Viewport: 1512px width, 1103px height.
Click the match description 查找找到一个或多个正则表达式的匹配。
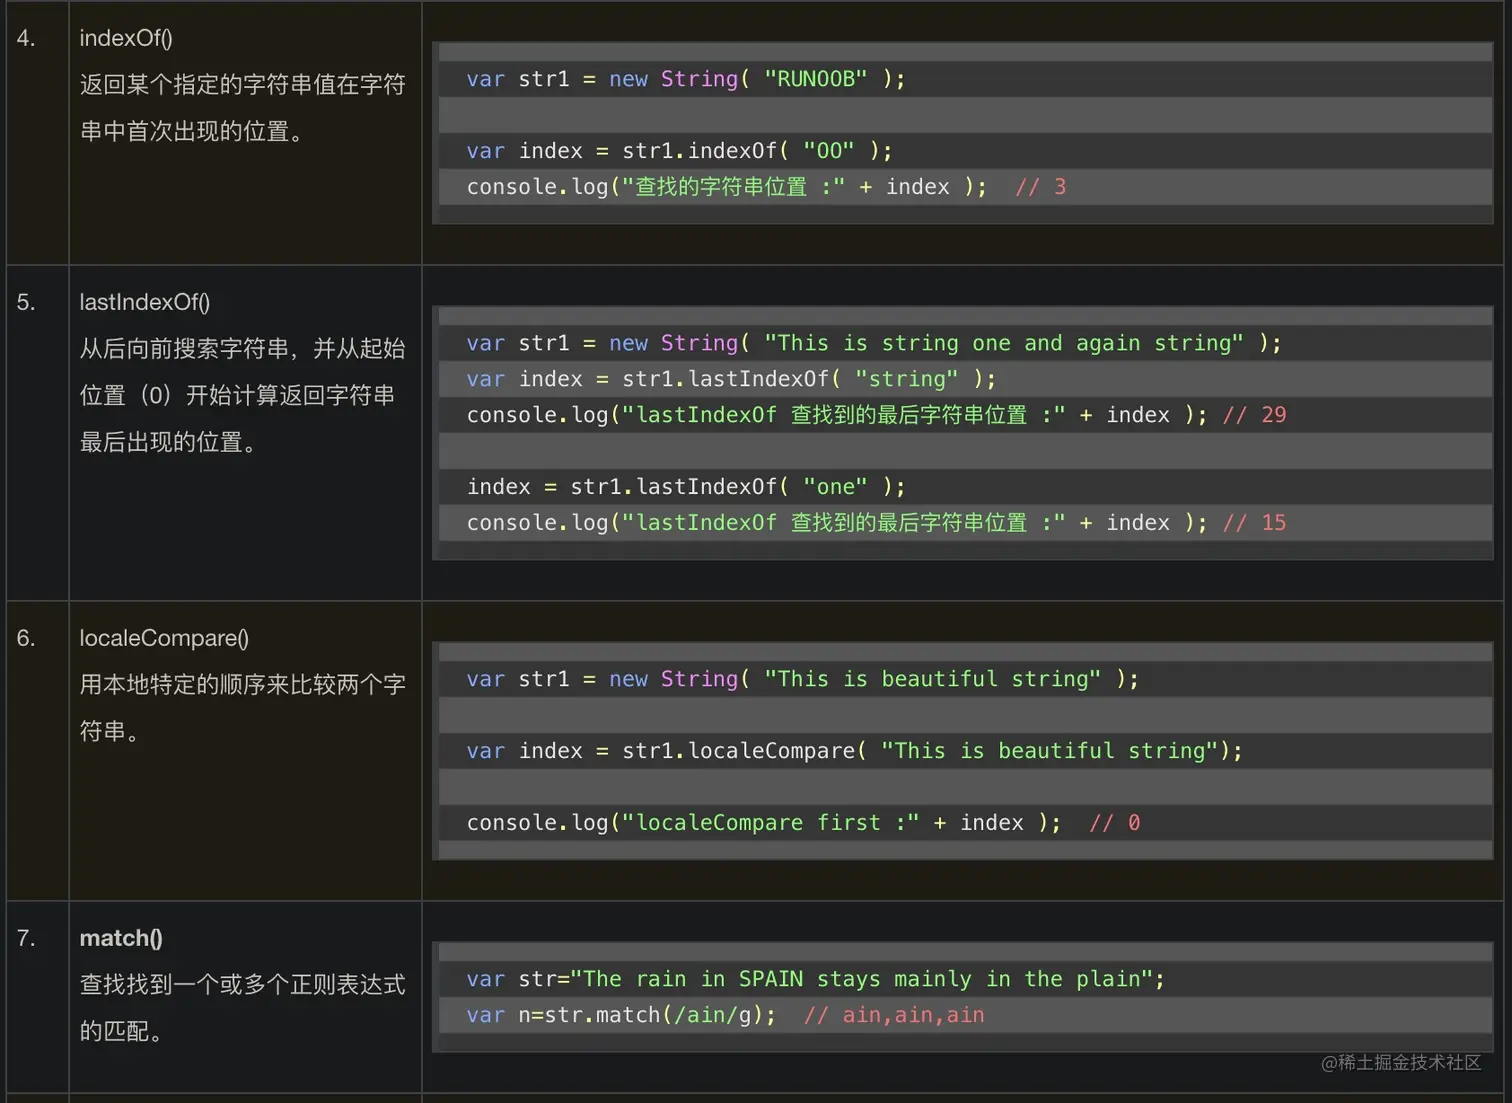pos(242,1008)
